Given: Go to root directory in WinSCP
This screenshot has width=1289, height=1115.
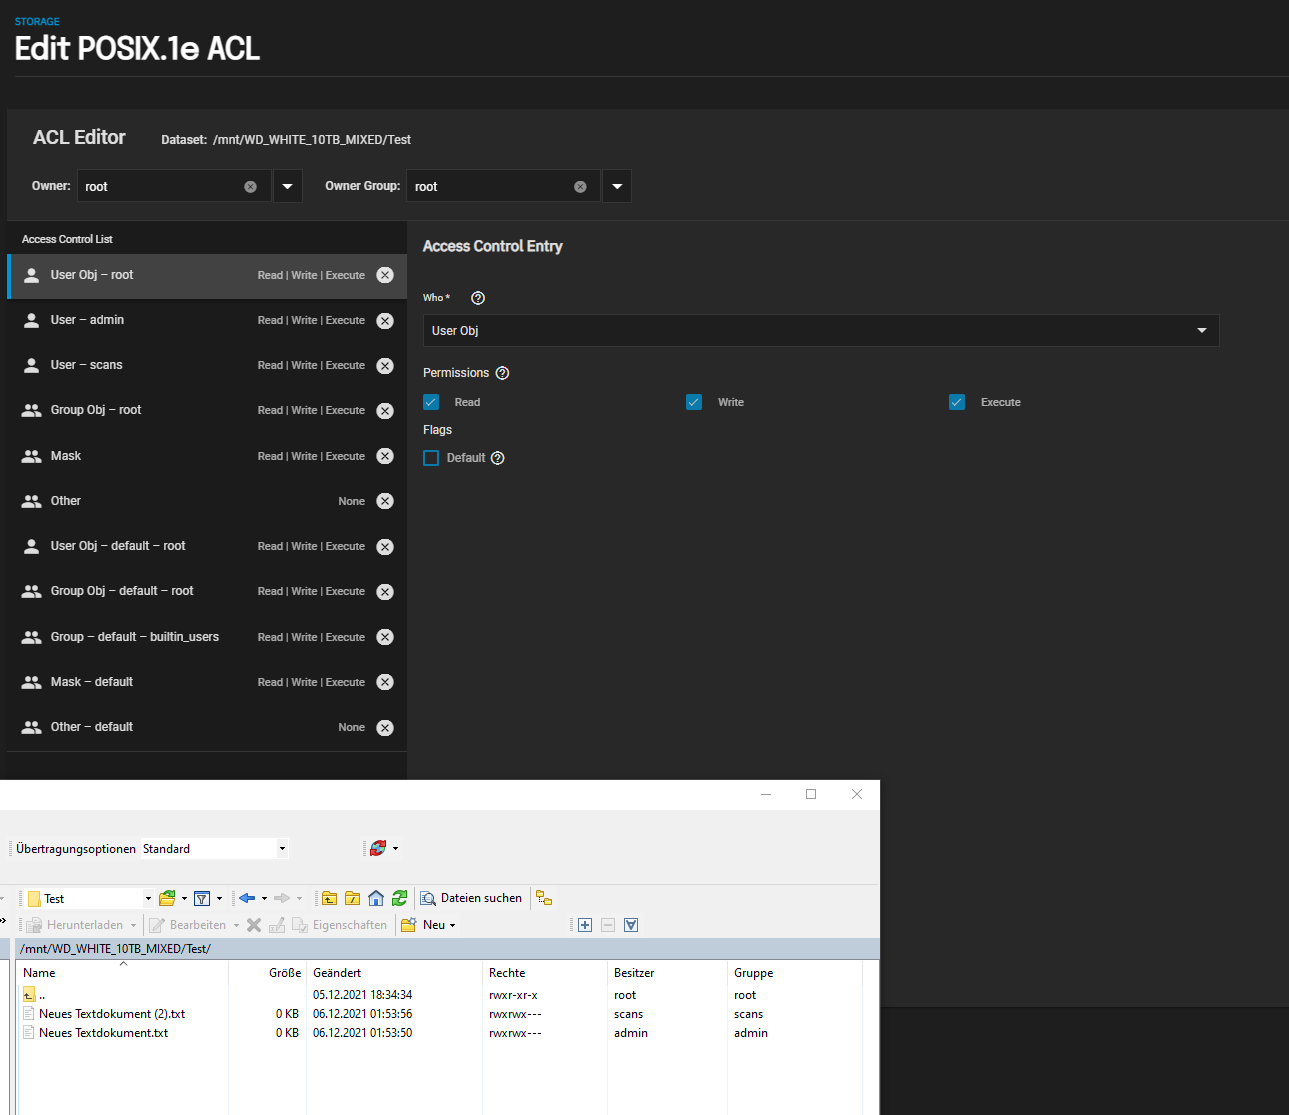Looking at the screenshot, I should point(352,898).
